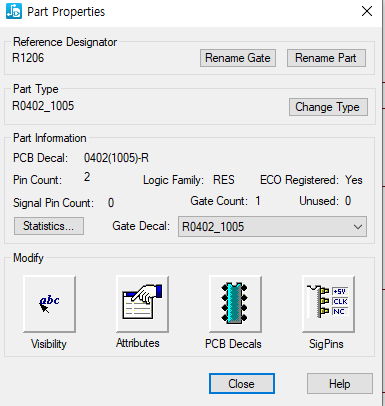
Task: Click the Close button at the bottom
Action: (242, 384)
